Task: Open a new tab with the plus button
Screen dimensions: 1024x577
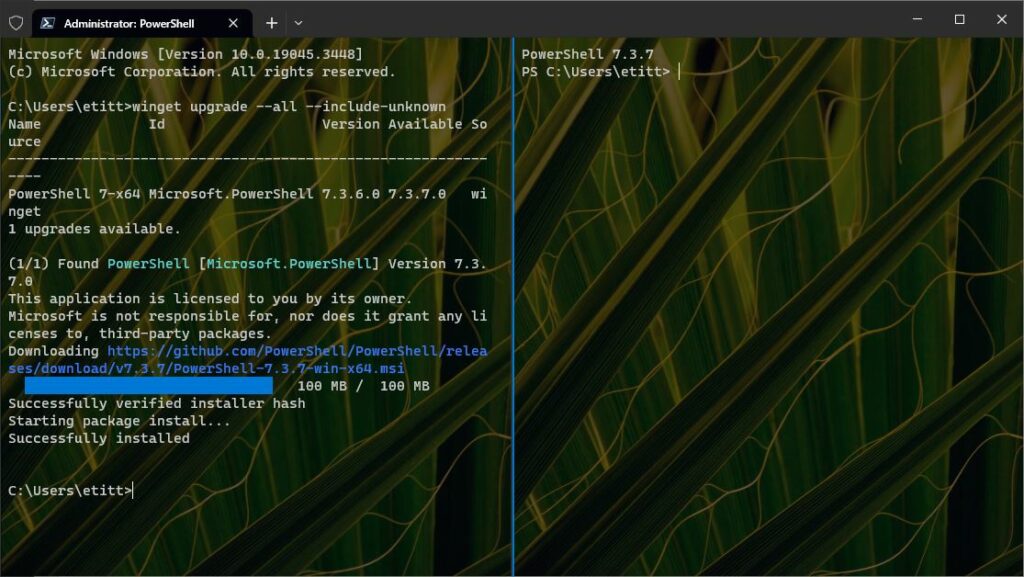Action: 272,23
